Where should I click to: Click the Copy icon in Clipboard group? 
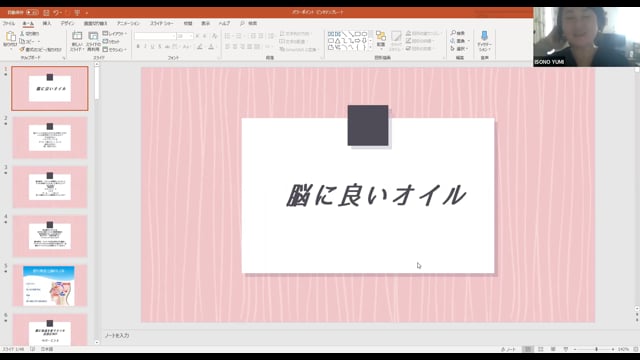click(22, 41)
